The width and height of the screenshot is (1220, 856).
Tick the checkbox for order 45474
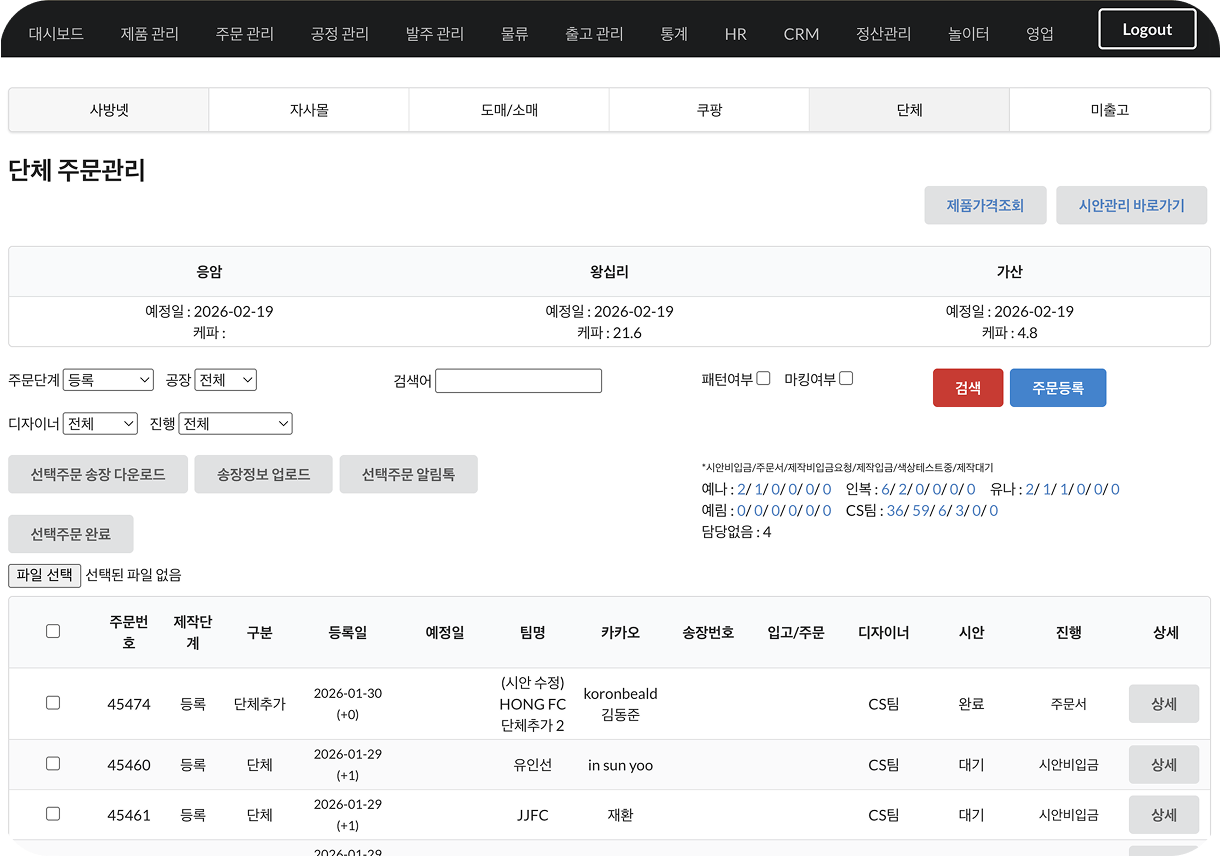(53, 703)
